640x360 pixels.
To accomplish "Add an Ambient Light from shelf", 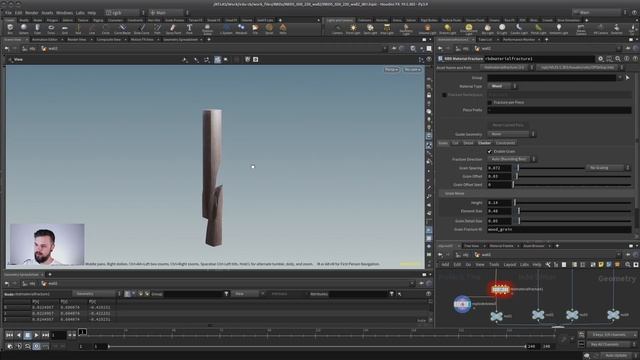I will (558, 29).
